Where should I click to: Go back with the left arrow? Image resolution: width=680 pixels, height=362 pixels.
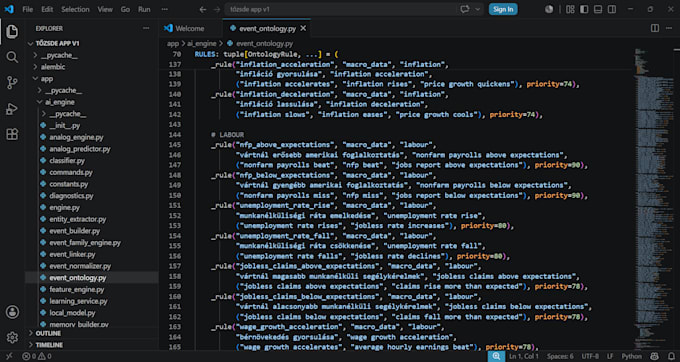[203, 9]
